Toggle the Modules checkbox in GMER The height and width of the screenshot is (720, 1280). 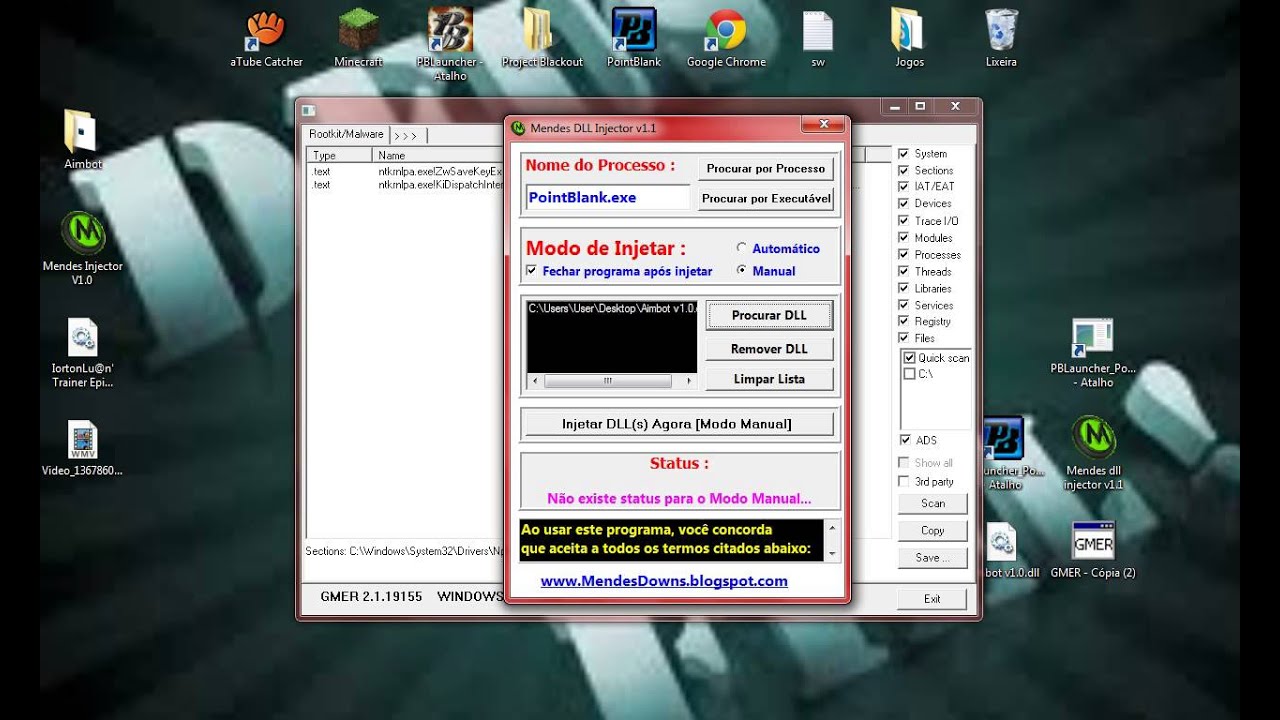904,238
